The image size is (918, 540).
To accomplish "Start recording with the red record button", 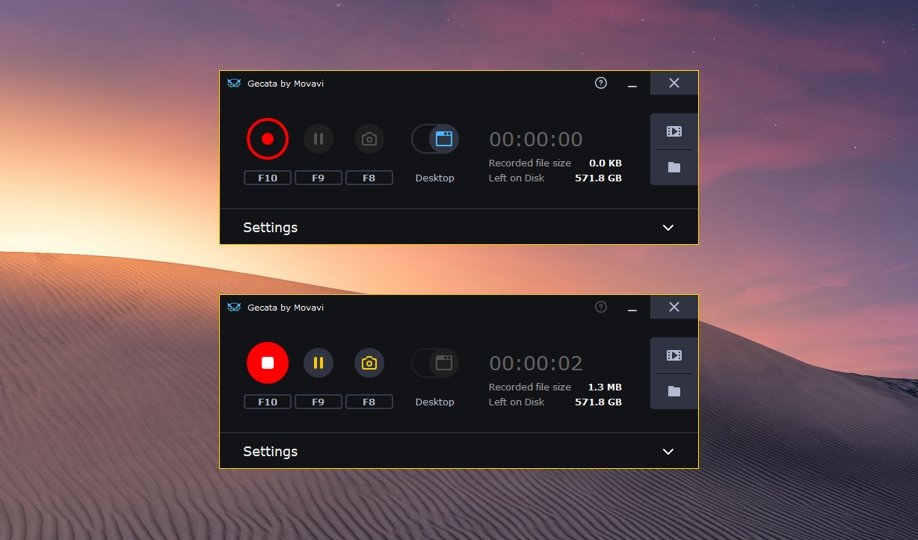I will (268, 139).
